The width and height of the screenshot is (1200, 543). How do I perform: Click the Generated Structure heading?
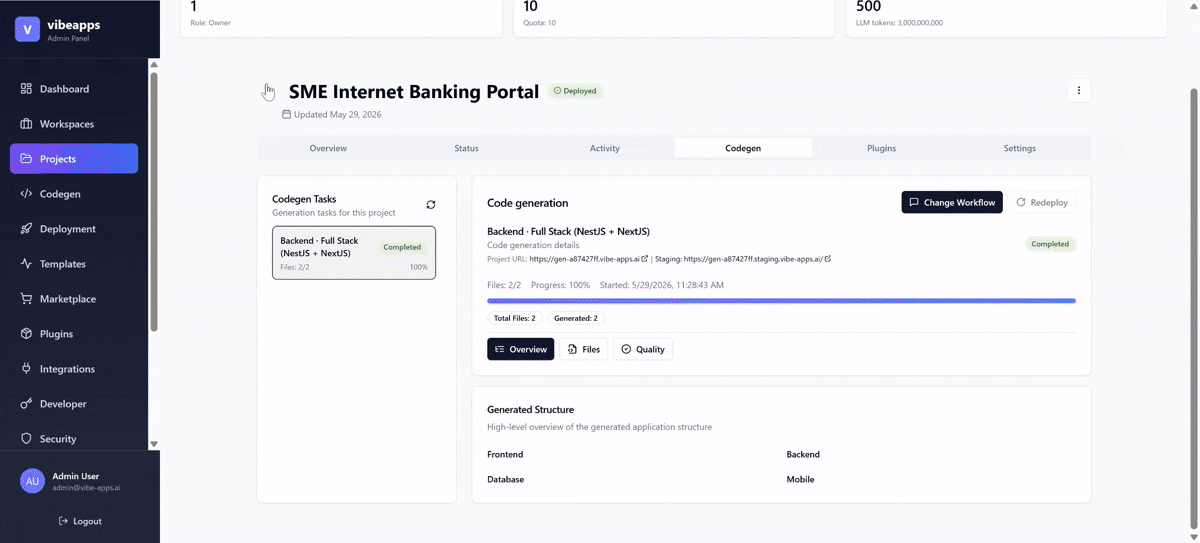(530, 409)
